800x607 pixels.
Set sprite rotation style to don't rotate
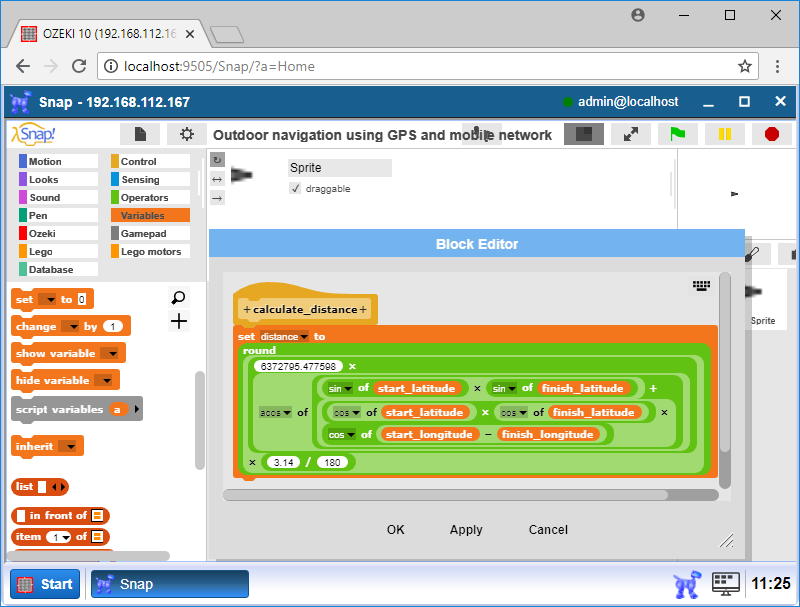point(217,198)
